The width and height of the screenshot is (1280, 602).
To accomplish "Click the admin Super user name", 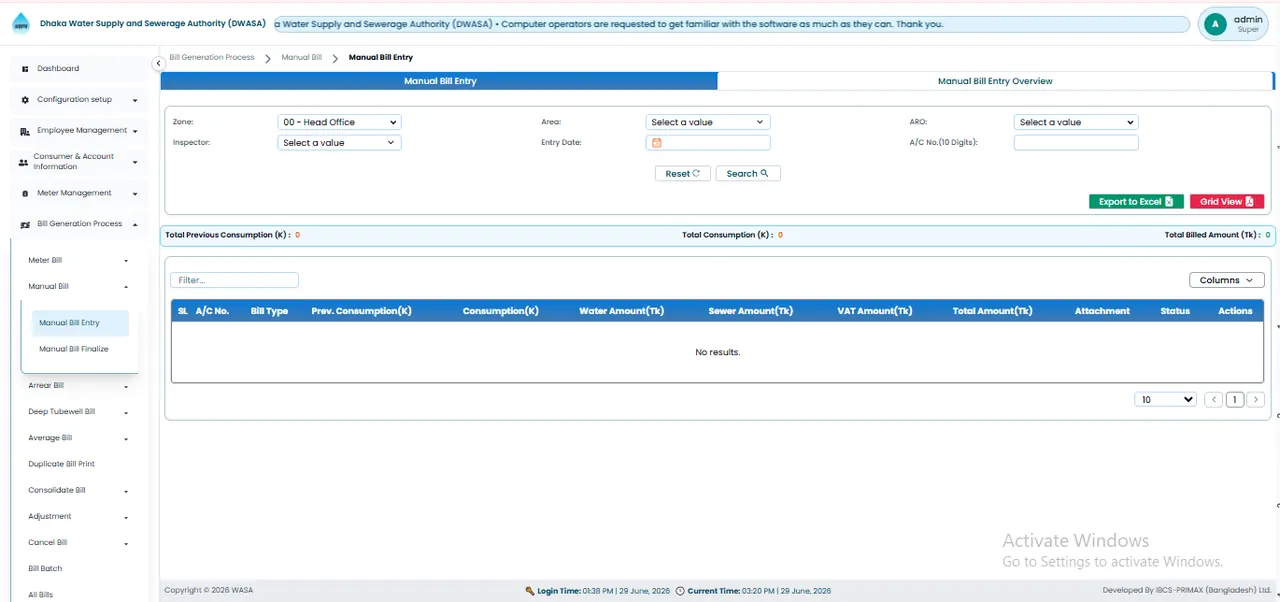I will coord(1248,24).
